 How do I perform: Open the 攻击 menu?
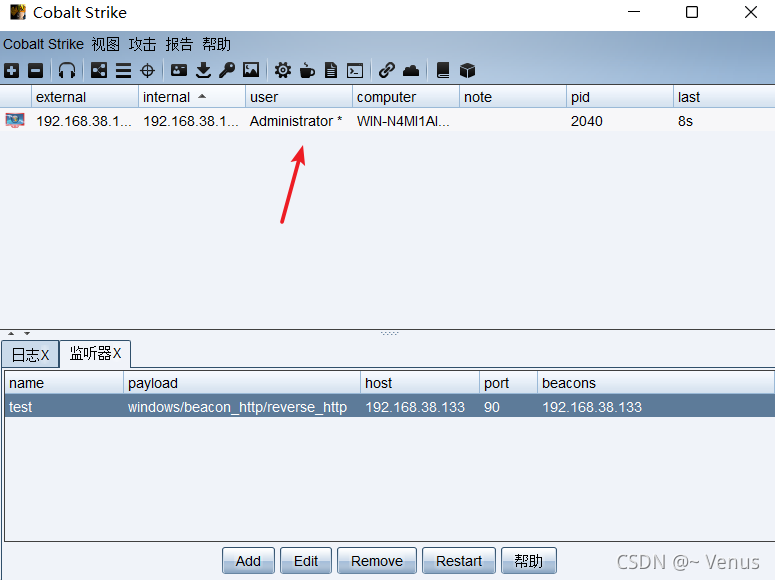142,45
